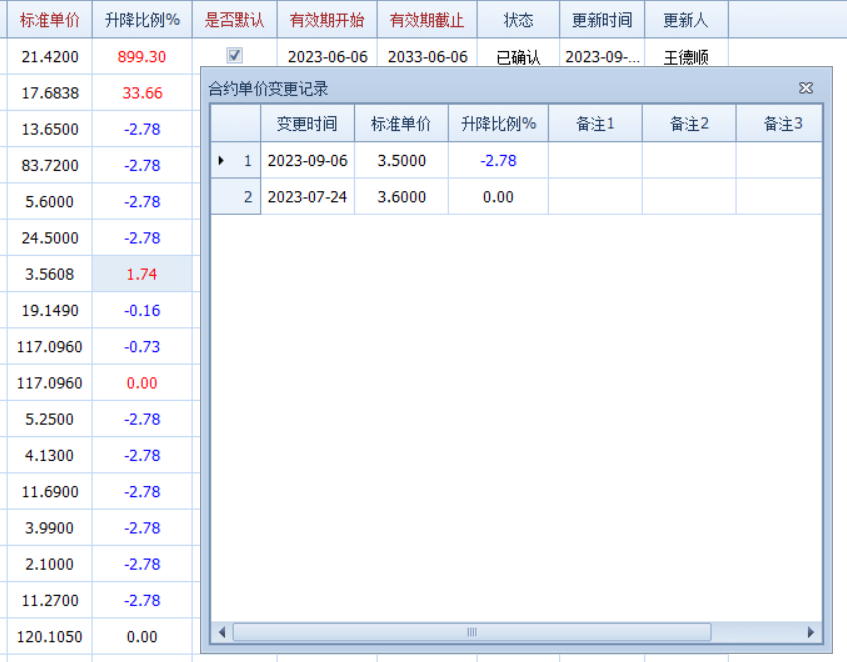Click the 更新人 column header
The height and width of the screenshot is (662, 847).
pos(686,20)
